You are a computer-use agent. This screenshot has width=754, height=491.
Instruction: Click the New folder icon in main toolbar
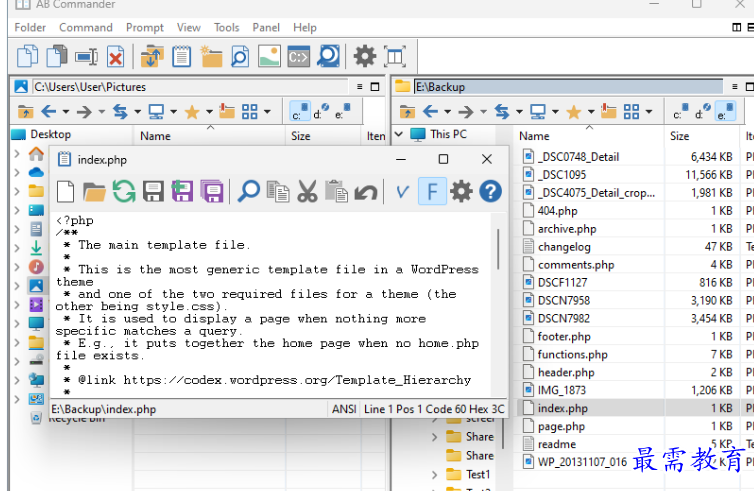point(211,56)
